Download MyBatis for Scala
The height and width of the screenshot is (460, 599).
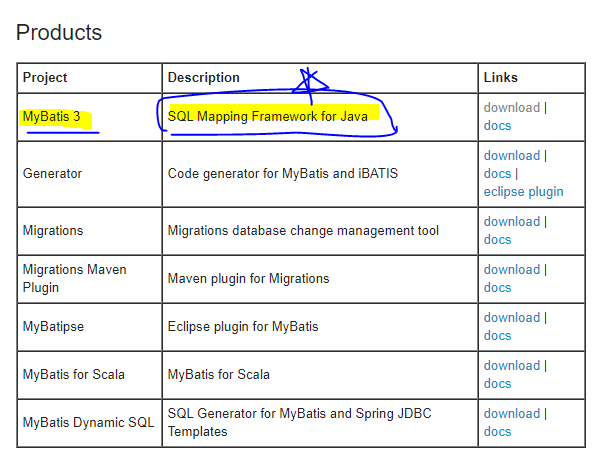[x=512, y=366]
